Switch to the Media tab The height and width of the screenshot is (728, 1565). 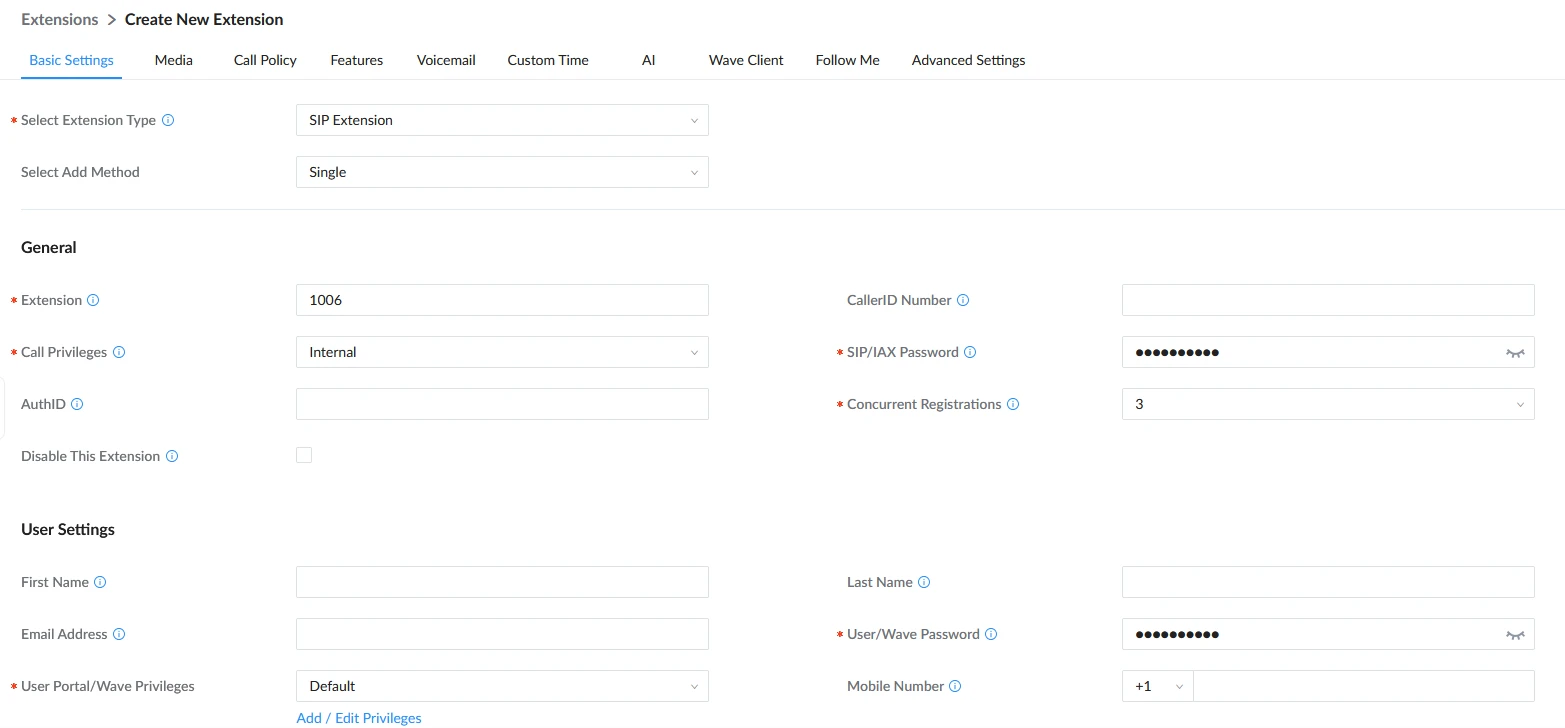tap(174, 60)
